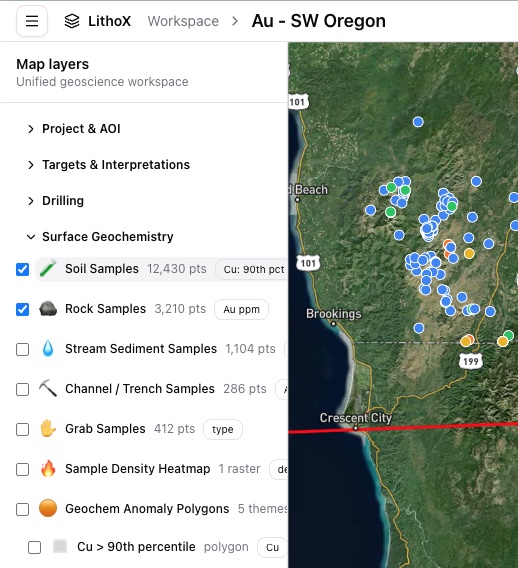Click the Channel / Trench Samples layer name
Viewport: 518px width, 568px height.
(x=140, y=388)
